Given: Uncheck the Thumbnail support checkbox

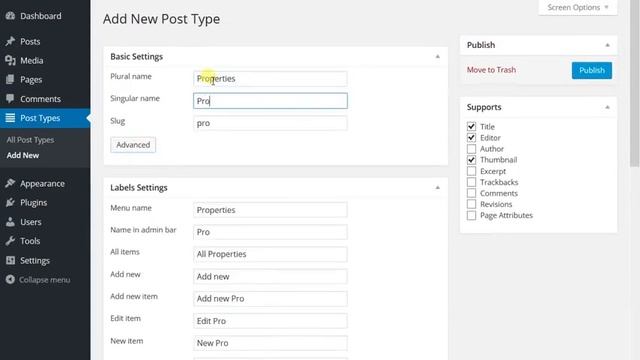Looking at the screenshot, I should (x=471, y=160).
